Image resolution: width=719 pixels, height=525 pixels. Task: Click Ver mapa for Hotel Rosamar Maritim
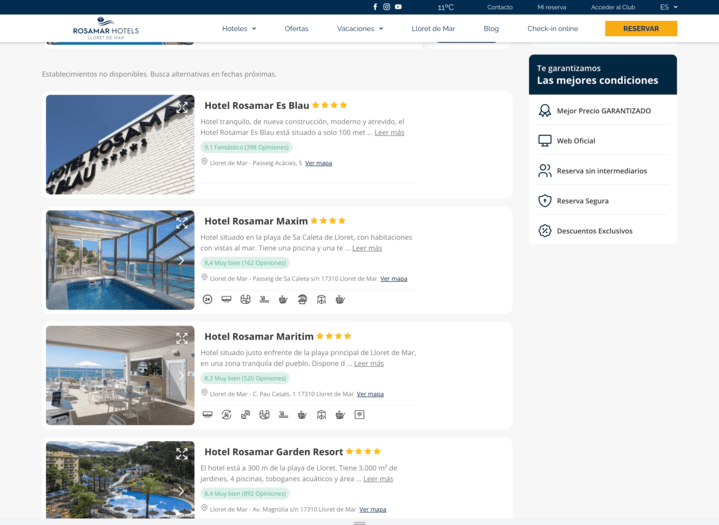[371, 394]
